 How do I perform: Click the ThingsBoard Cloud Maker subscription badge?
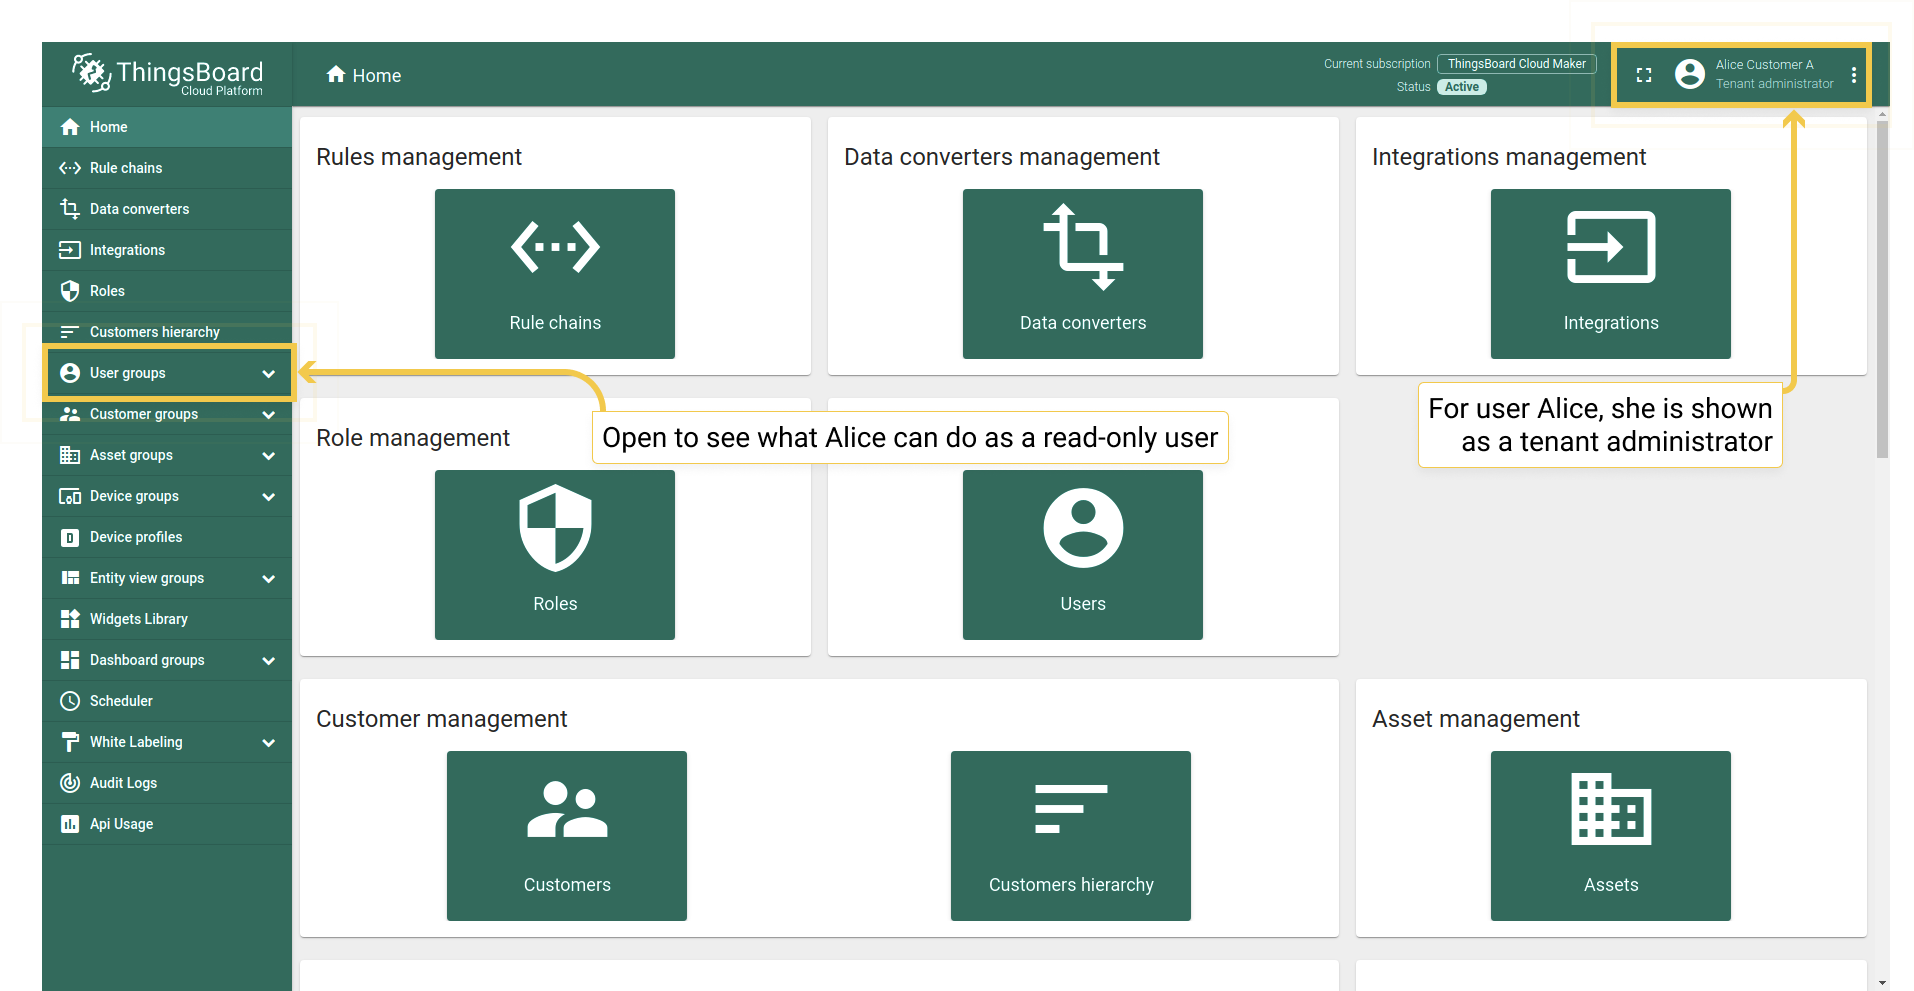tap(1516, 64)
